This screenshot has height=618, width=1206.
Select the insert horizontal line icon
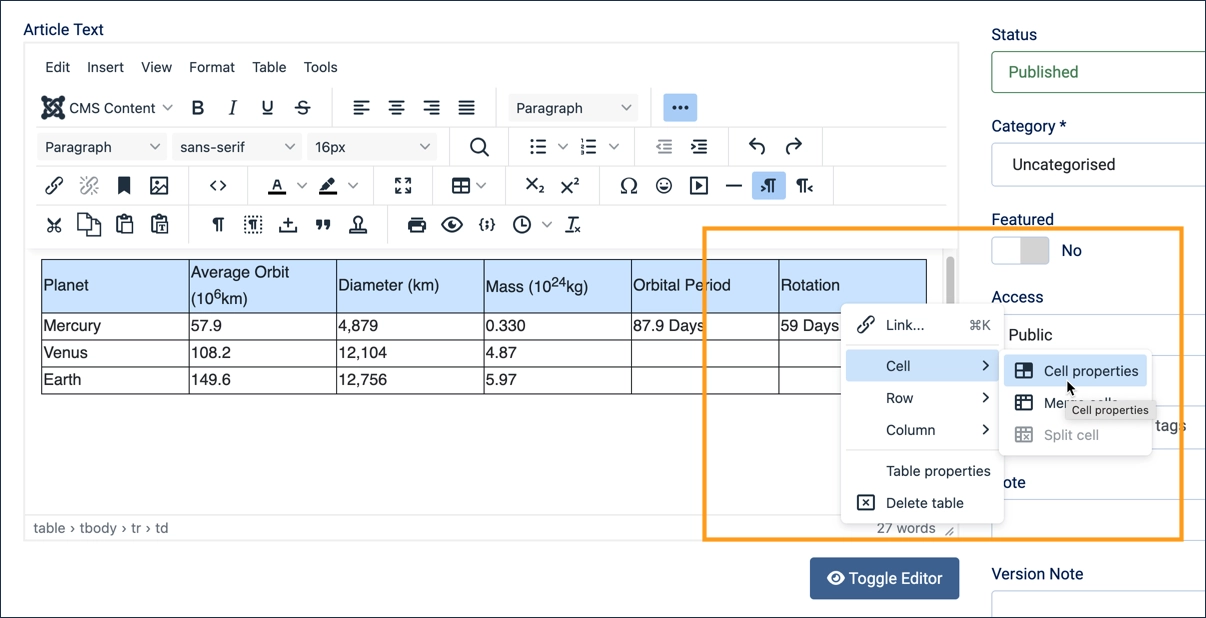point(734,185)
